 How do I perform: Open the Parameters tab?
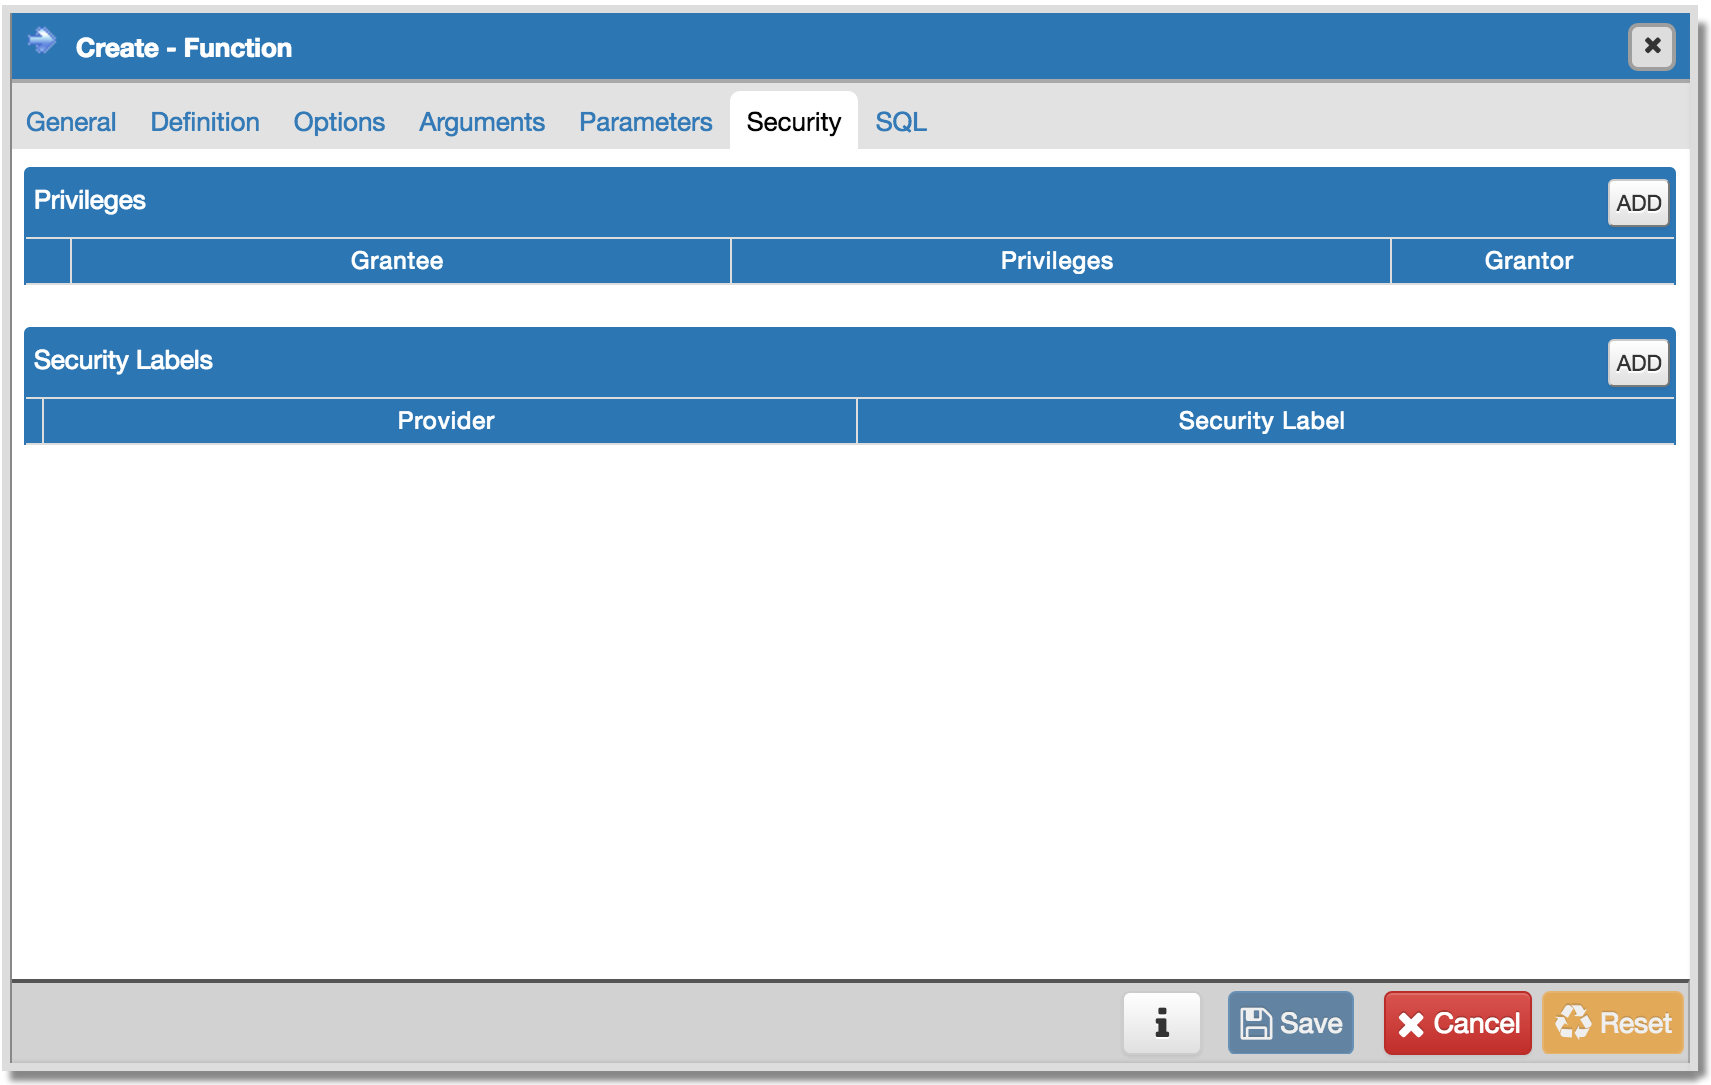645,122
